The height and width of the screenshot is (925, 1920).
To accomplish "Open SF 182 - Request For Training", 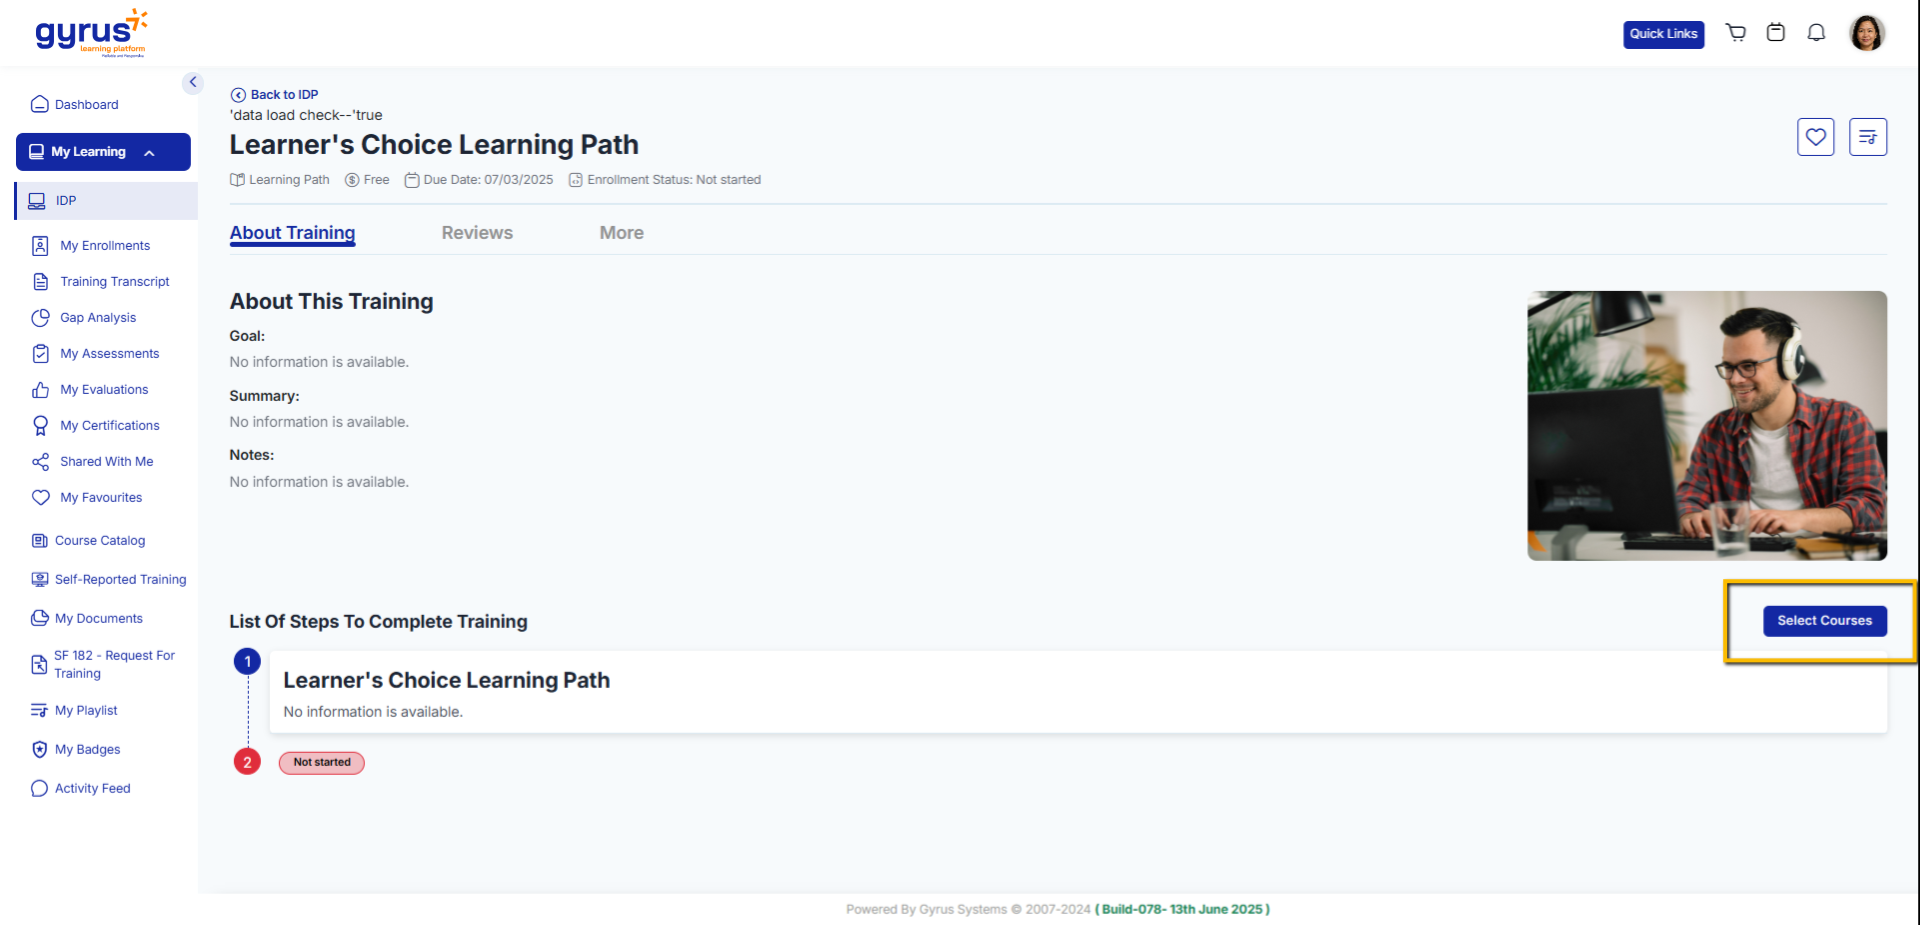I will 103,665.
